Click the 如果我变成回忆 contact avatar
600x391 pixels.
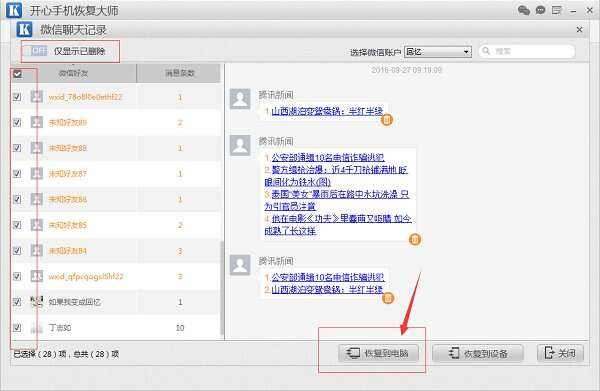[36, 302]
